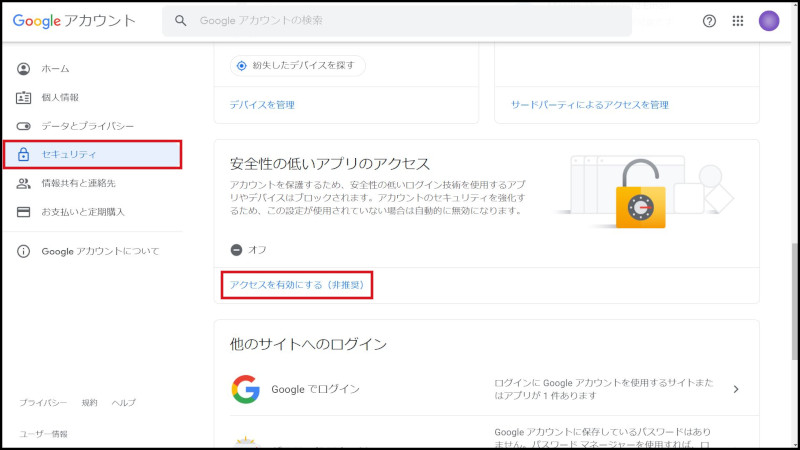This screenshot has height=450, width=800.
Task: Click the 個人情報 ID card icon
Action: tap(24, 97)
